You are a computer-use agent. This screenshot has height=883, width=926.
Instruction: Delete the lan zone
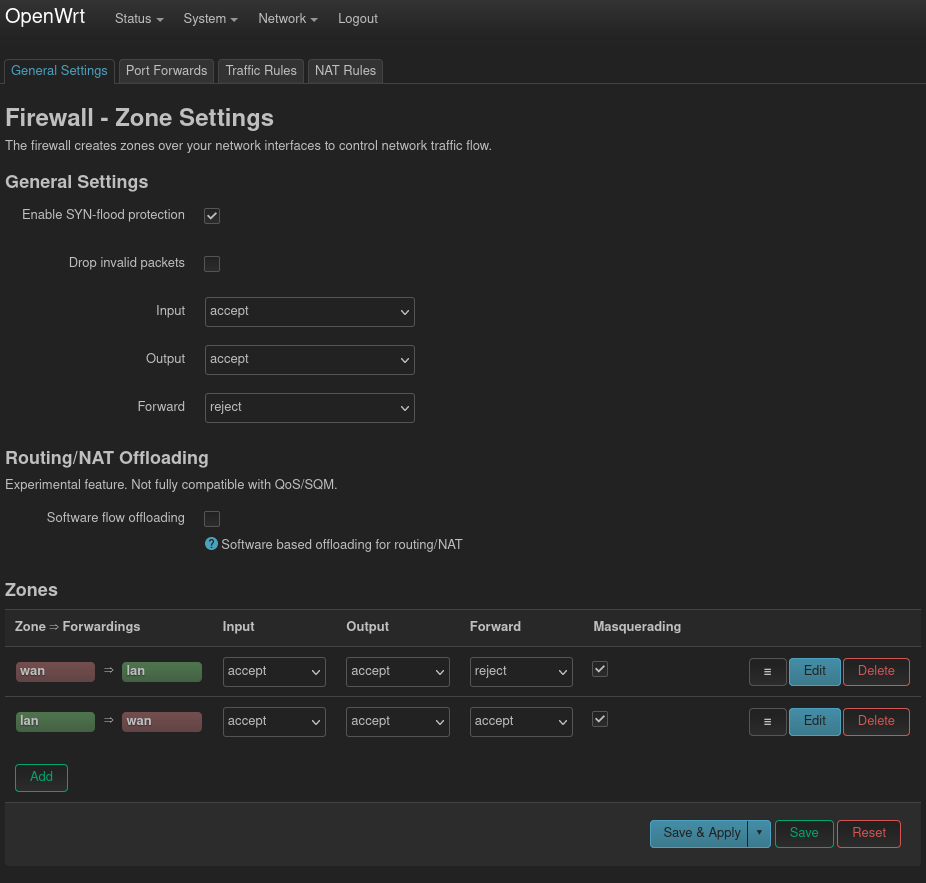pyautogui.click(x=876, y=722)
